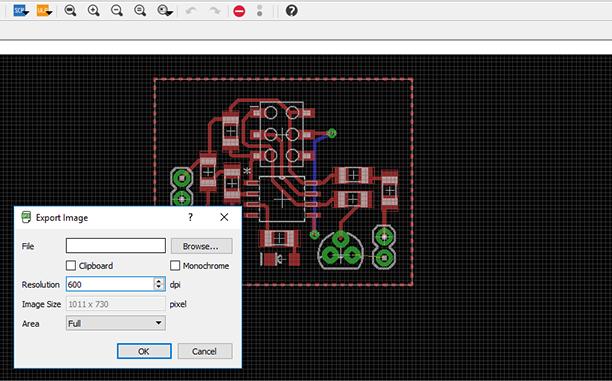The height and width of the screenshot is (381, 612).
Task: Enable the Clipboard checkbox
Action: [71, 265]
